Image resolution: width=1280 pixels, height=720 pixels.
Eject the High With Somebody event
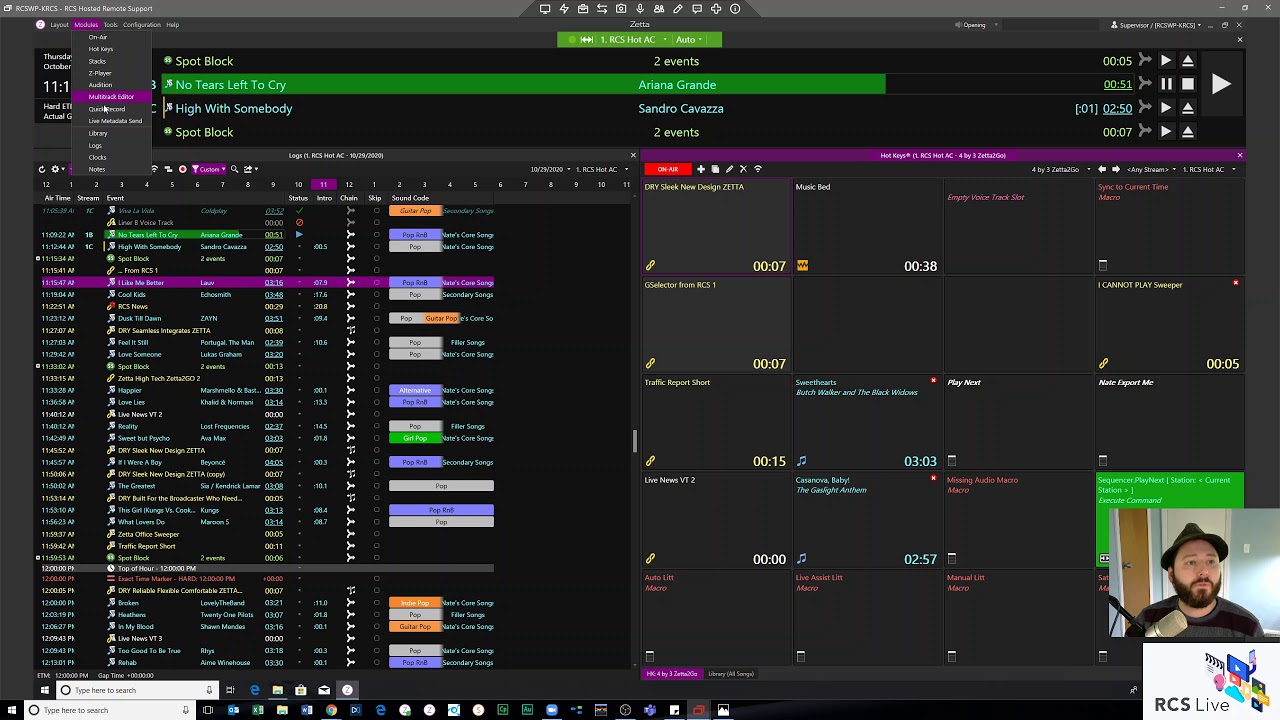(1188, 108)
